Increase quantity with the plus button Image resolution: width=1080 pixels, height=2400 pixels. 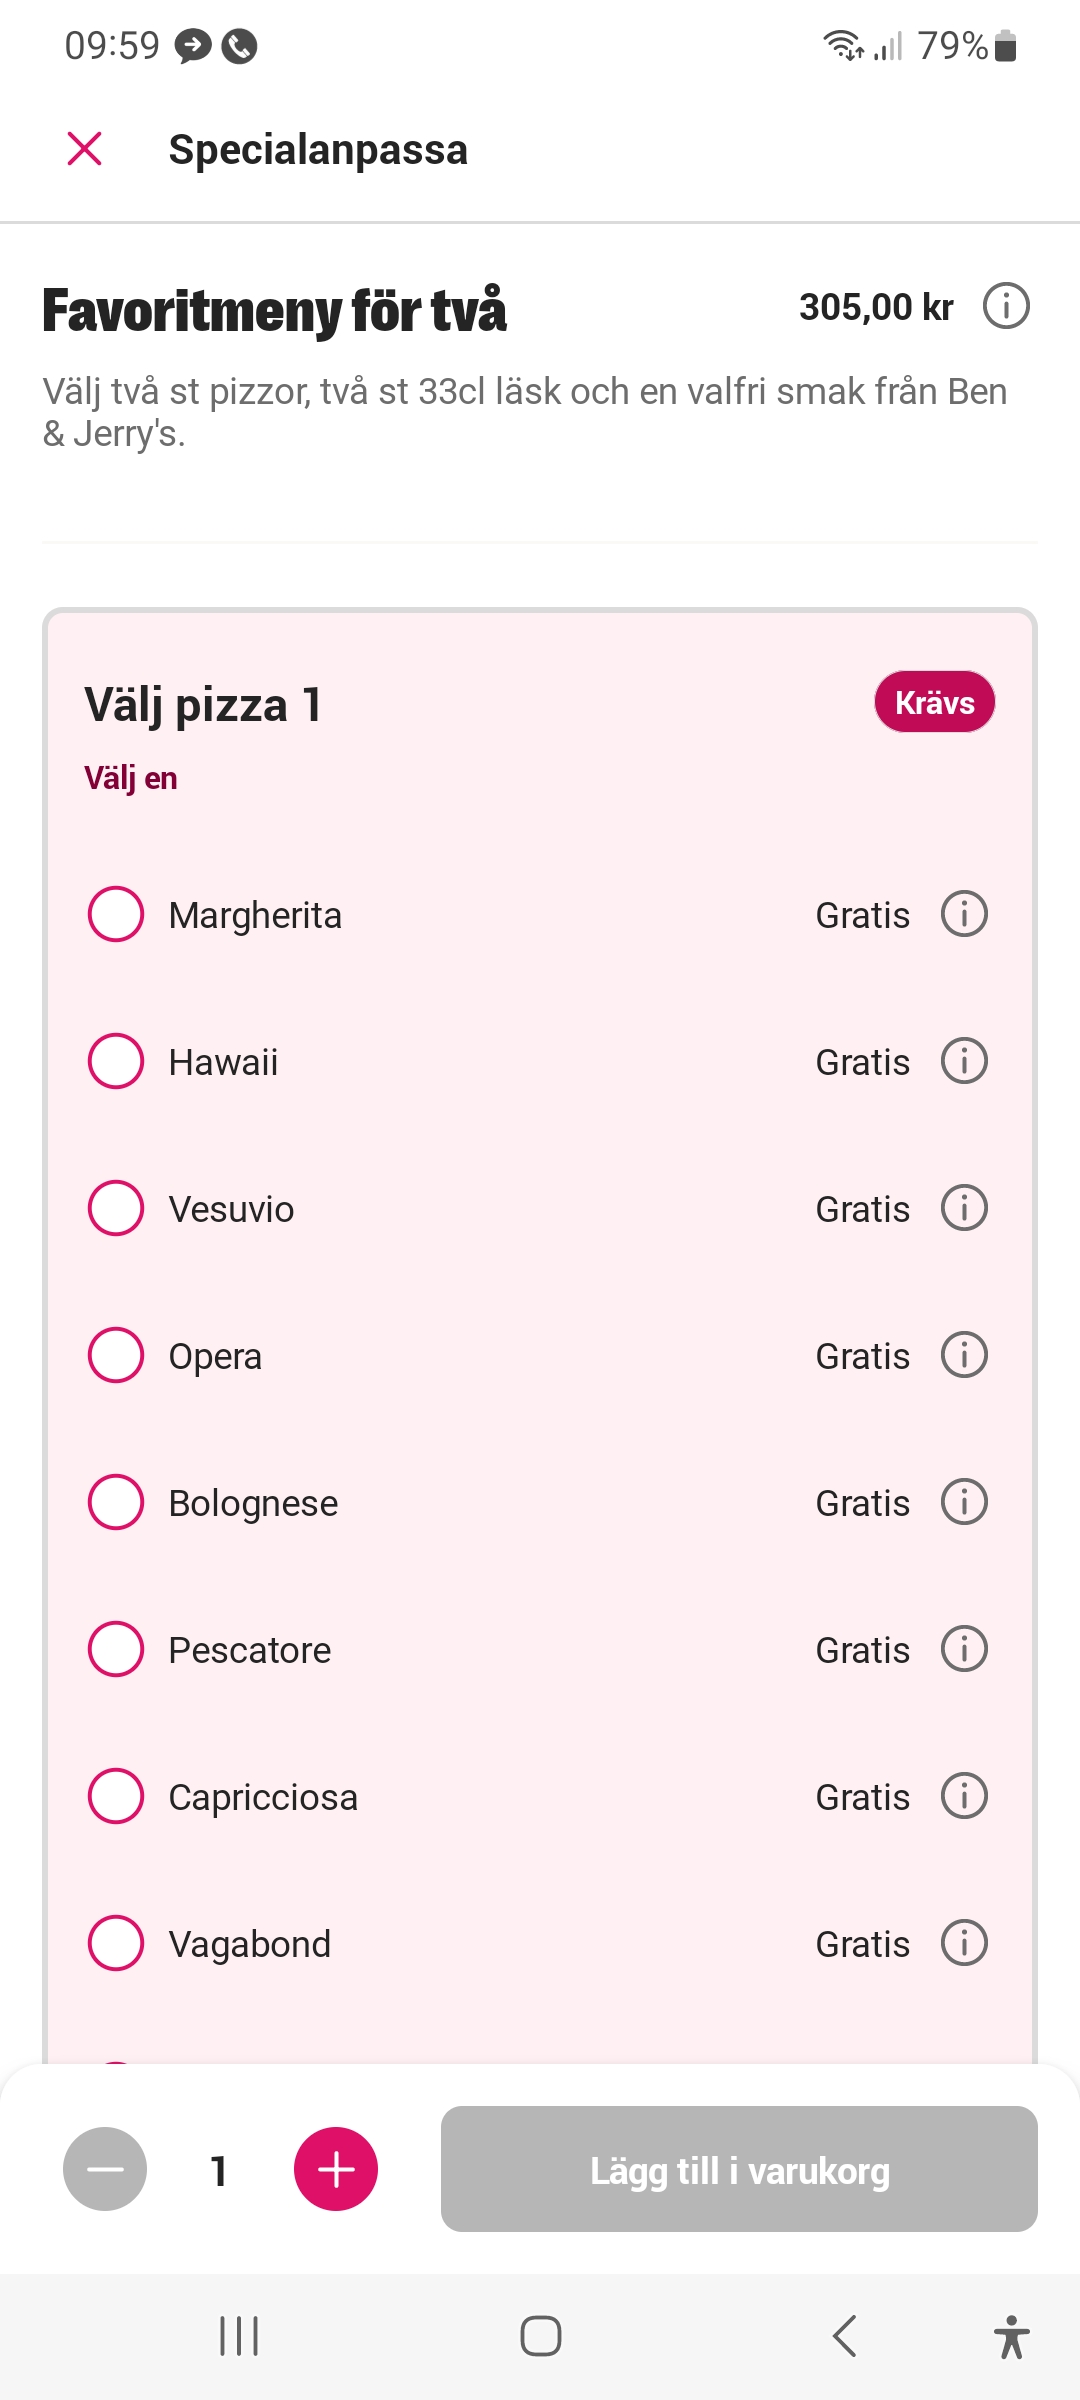click(x=336, y=2169)
